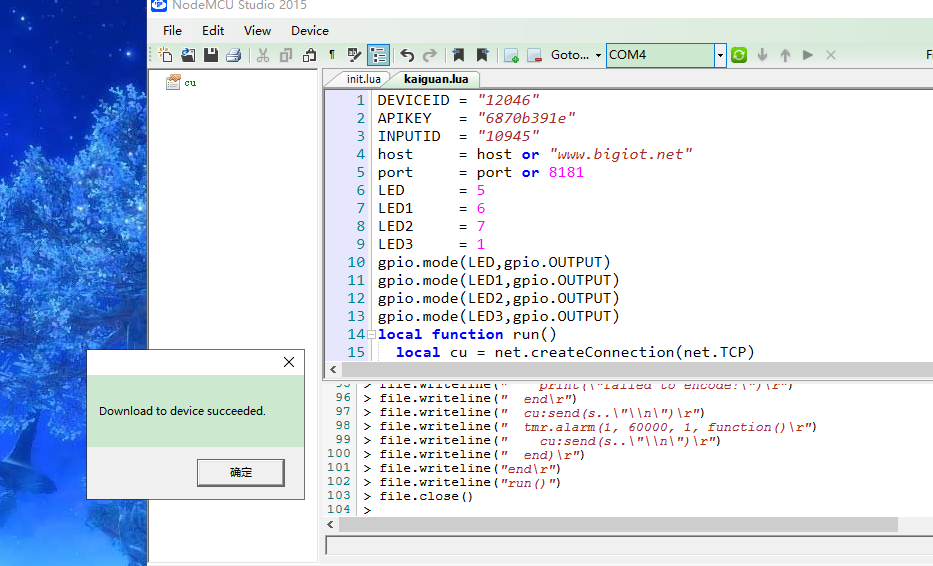Expand the Goto dropdown

pos(598,55)
